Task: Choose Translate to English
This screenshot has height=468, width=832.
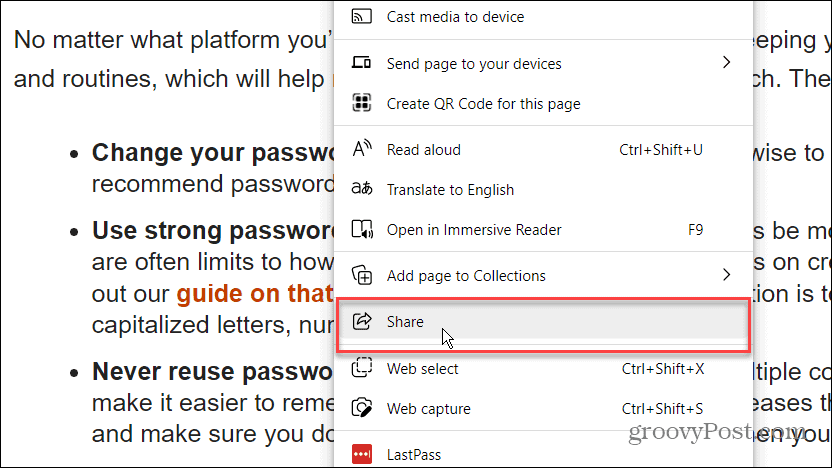Action: tap(450, 190)
